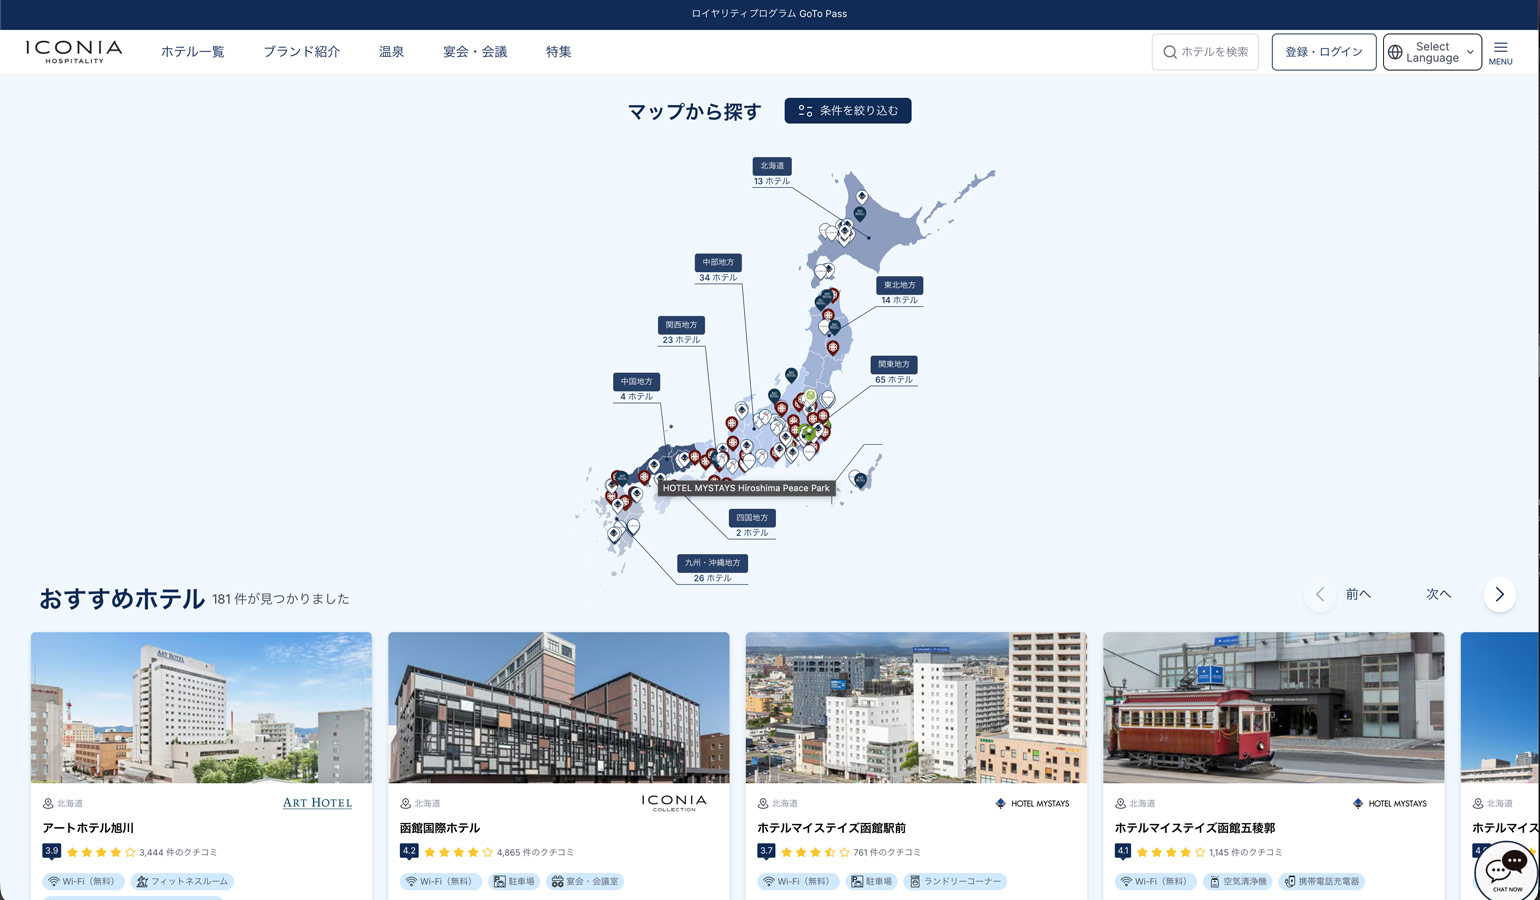Viewport: 1540px width, 900px height.
Task: Focus the ホテルを検索 search field
Action: [1205, 52]
